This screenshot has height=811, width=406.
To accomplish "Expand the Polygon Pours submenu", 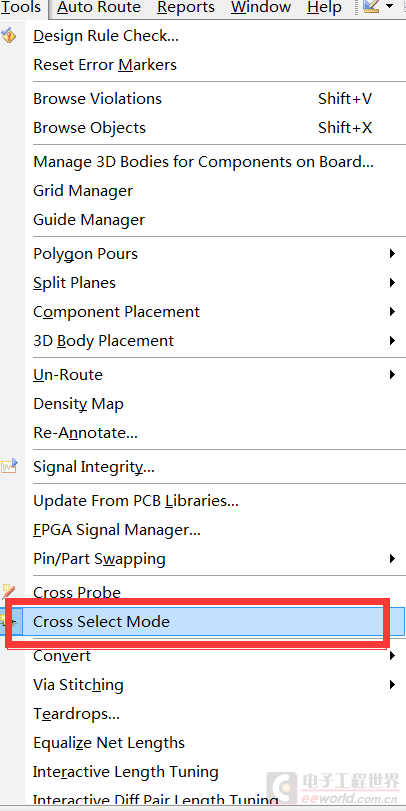I will [392, 254].
